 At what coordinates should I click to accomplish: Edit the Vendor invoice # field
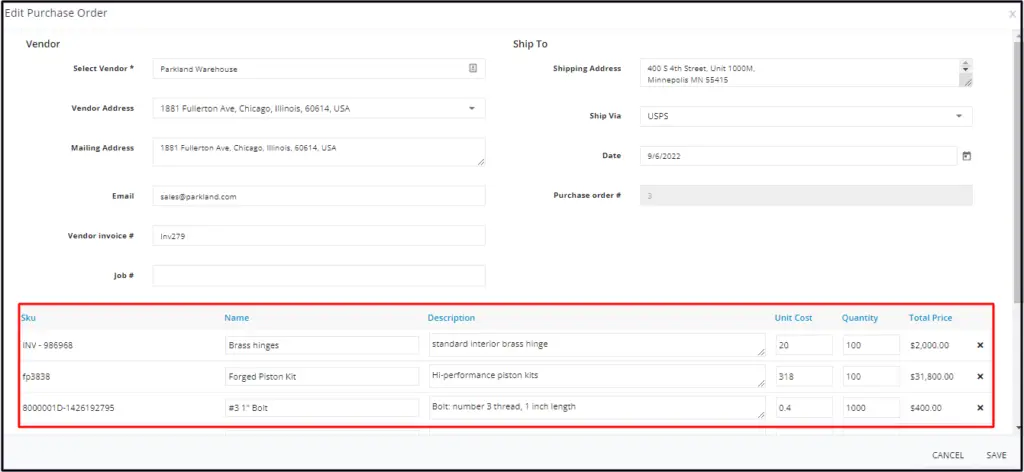point(319,236)
